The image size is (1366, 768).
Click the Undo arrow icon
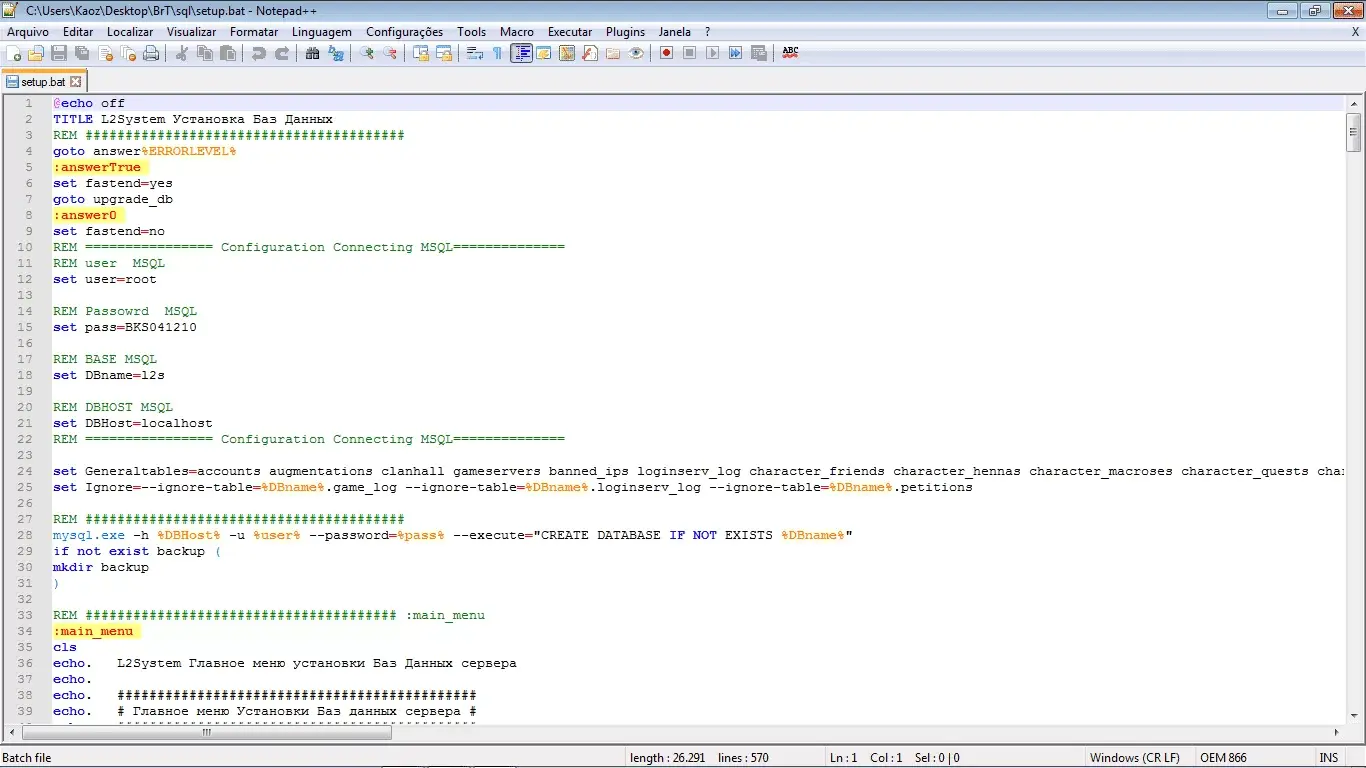pyautogui.click(x=259, y=53)
